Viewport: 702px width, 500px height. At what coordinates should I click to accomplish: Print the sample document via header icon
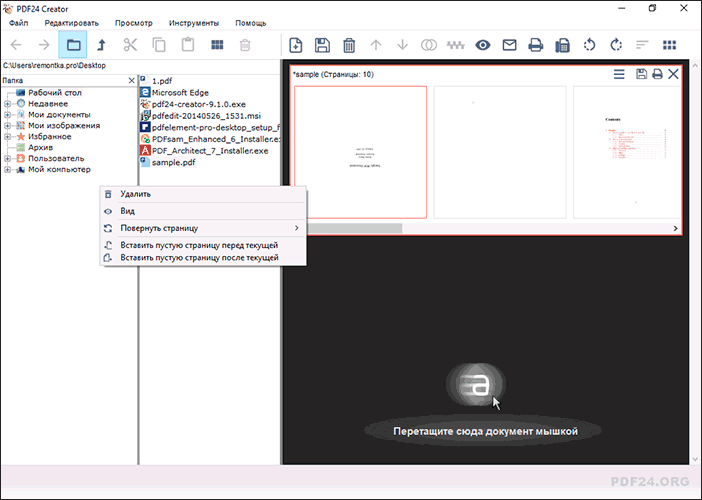(x=657, y=74)
